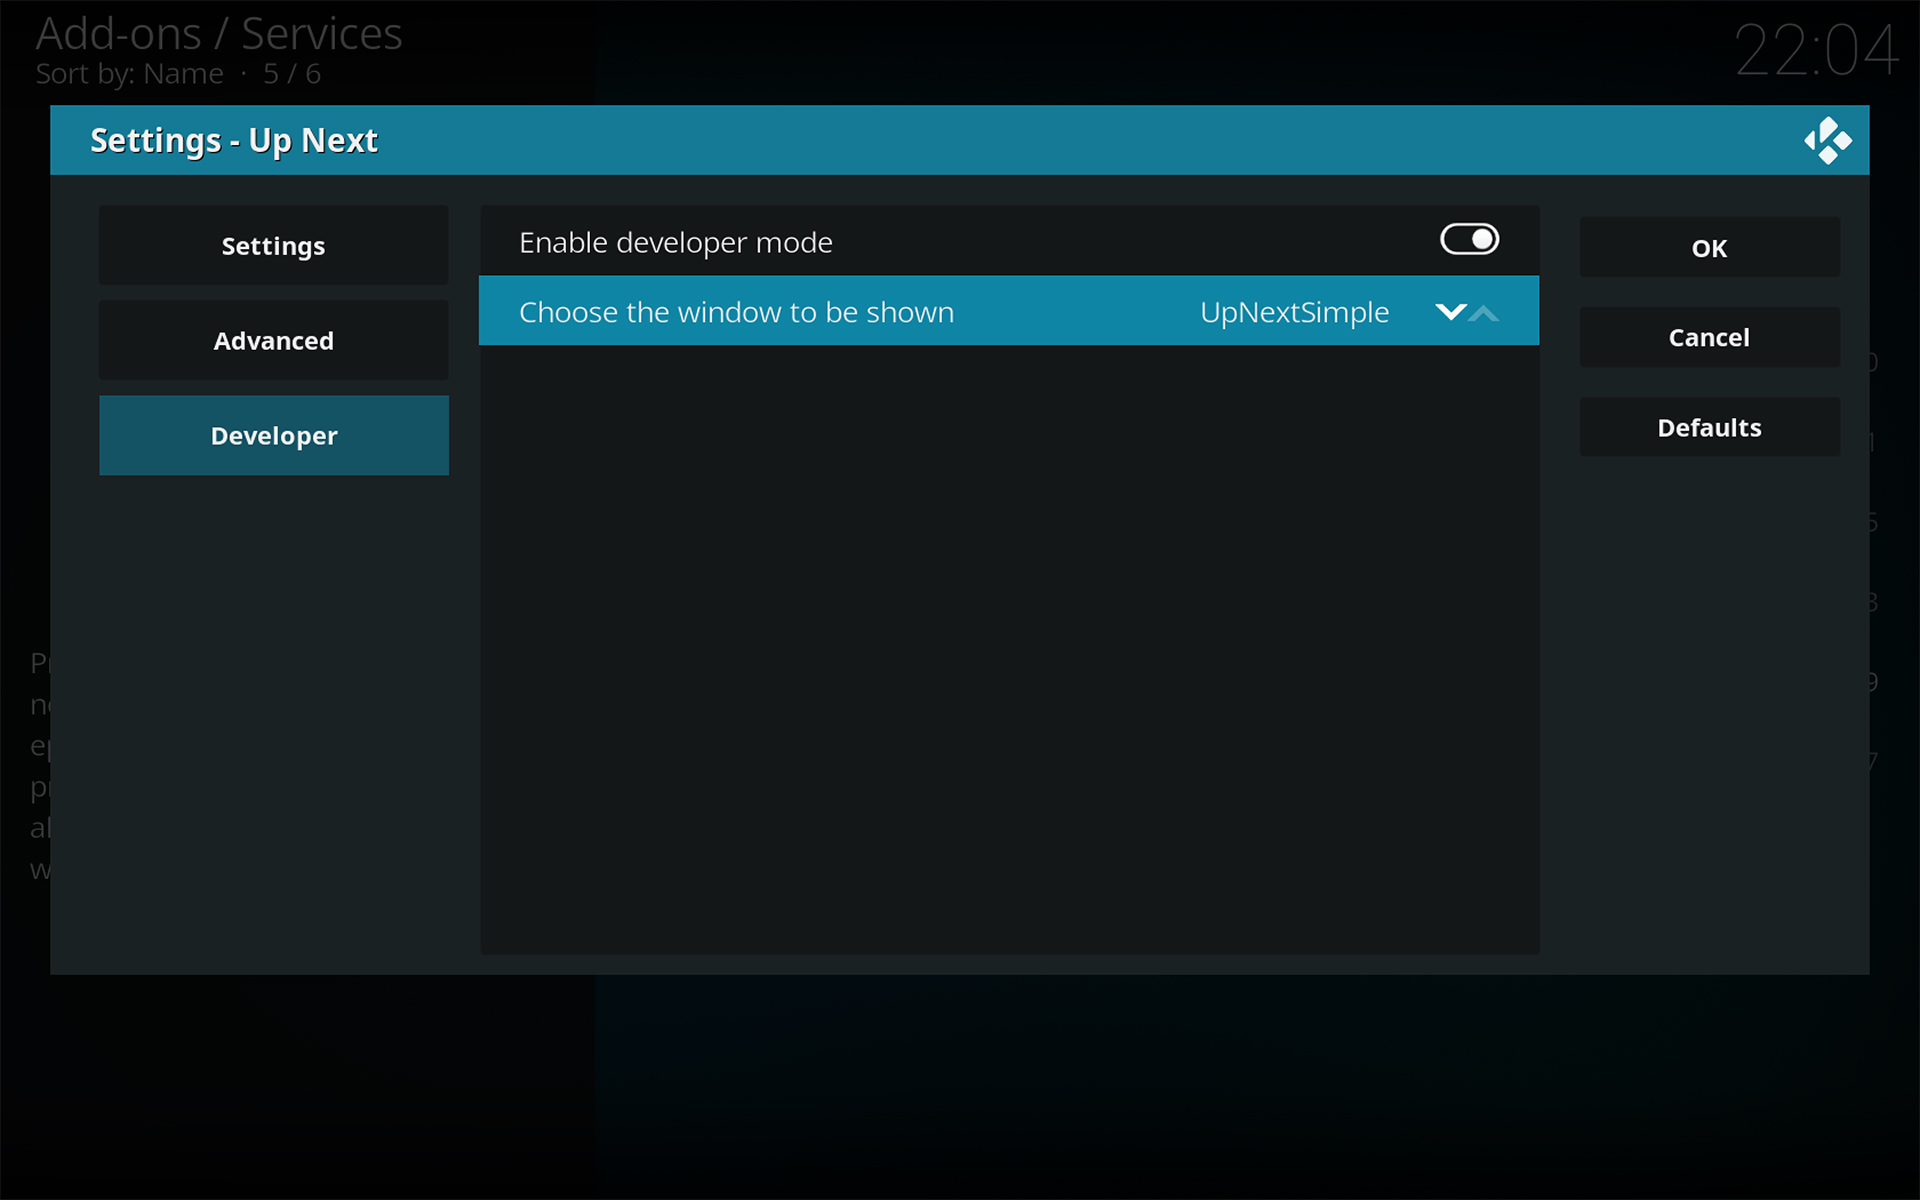
Task: Click the 'Enable developer mode' label
Action: pyautogui.click(x=676, y=242)
